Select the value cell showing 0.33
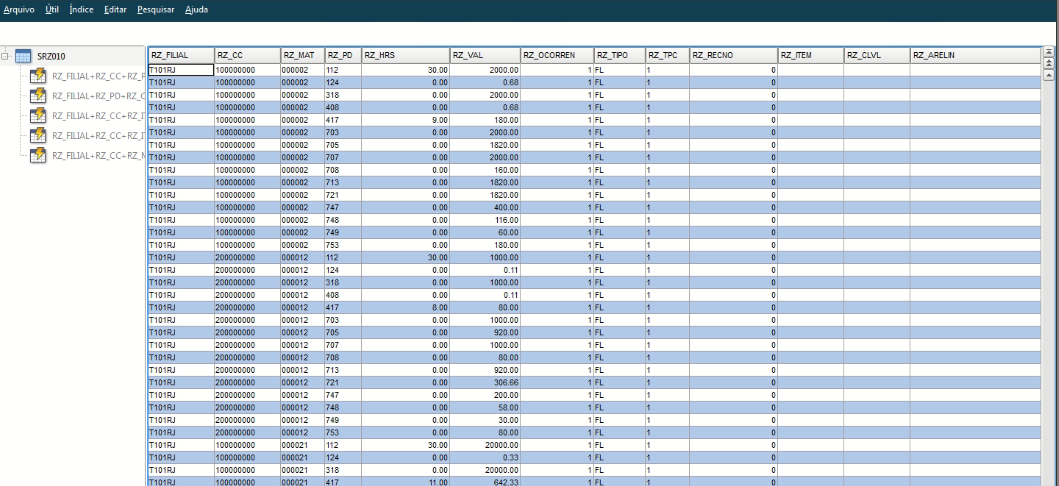The height and width of the screenshot is (486, 1059). pos(486,457)
